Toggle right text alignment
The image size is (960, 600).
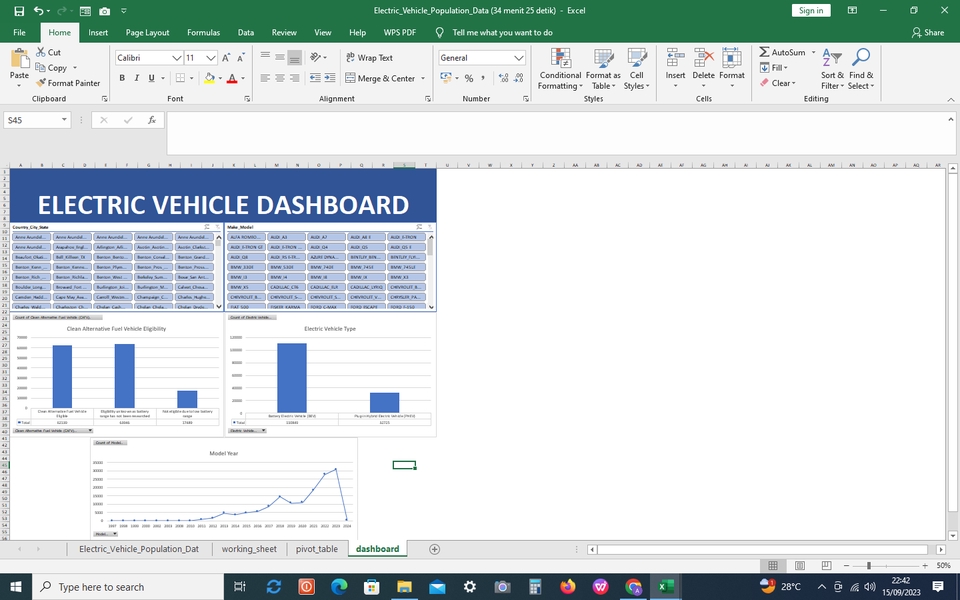(294, 78)
